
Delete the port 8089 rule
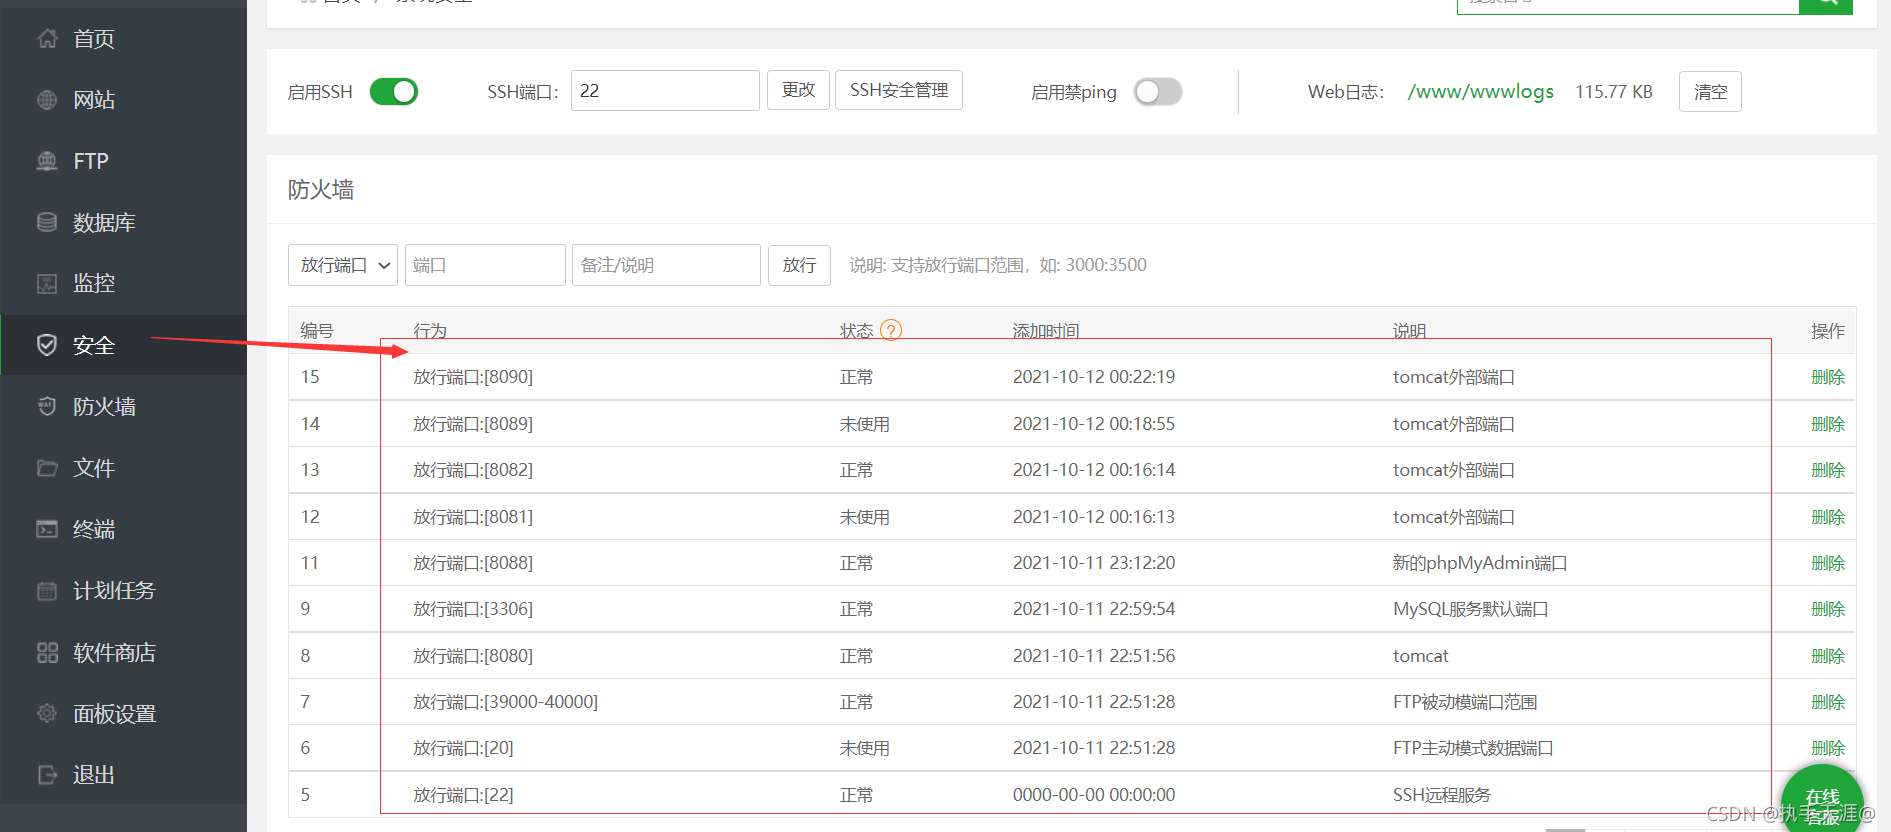tap(1828, 424)
